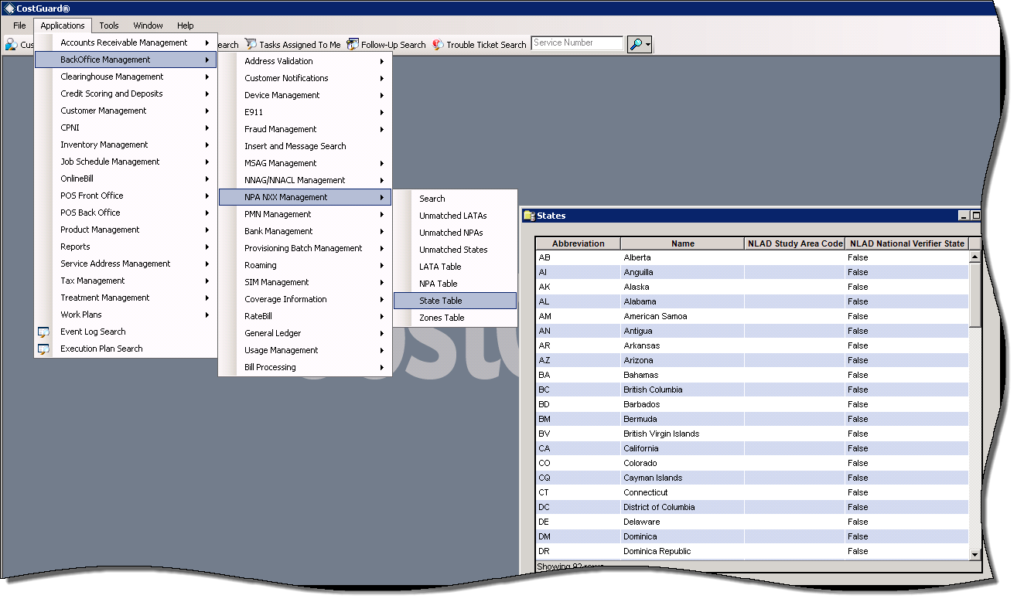
Task: Click the Follow-Up Search toolbar icon
Action: (x=352, y=44)
